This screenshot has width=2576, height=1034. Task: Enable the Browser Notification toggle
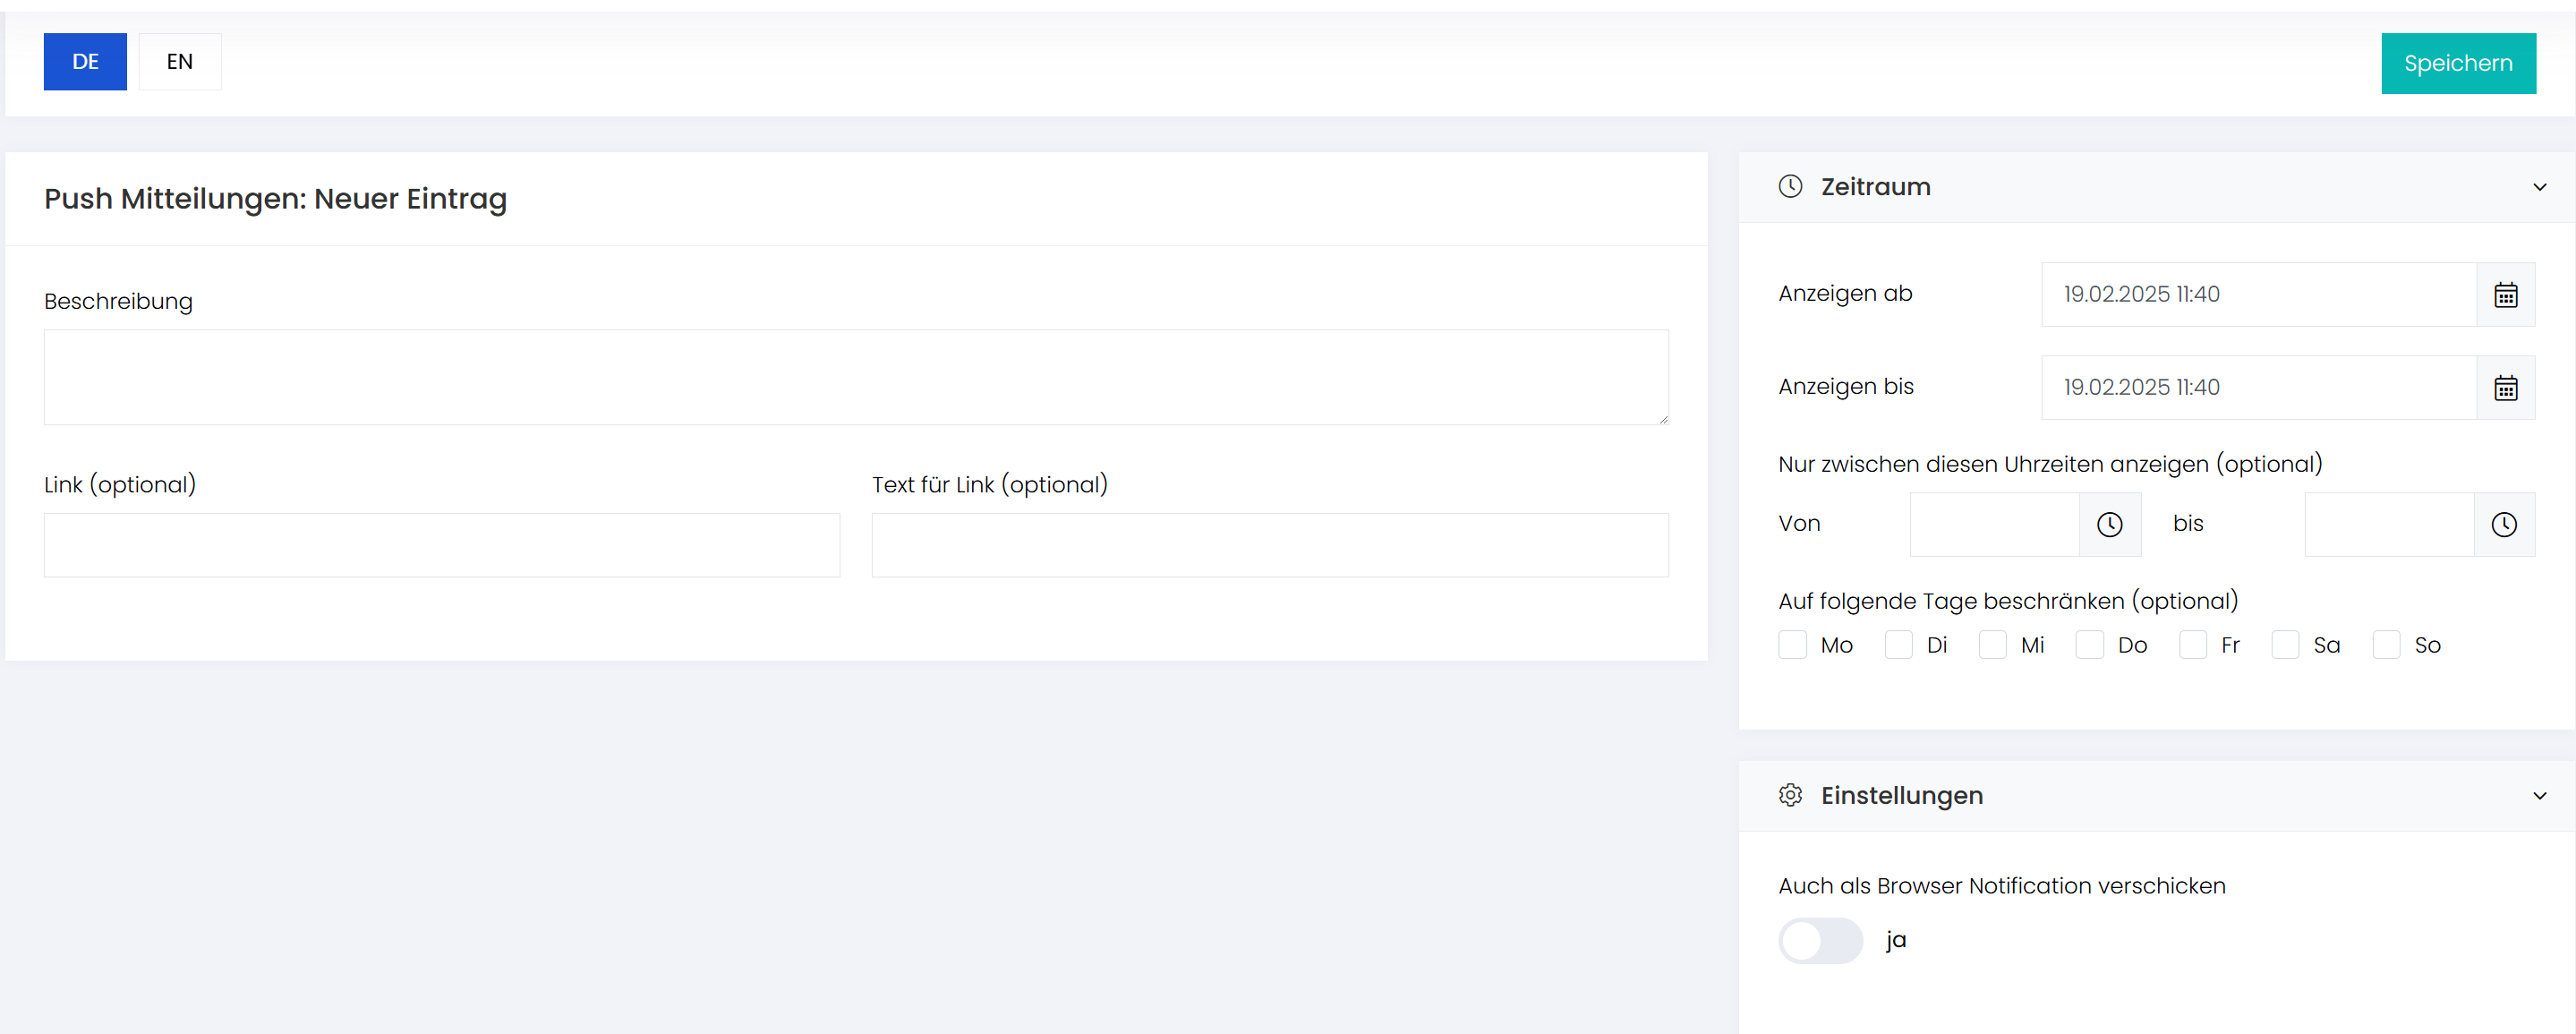(1820, 941)
